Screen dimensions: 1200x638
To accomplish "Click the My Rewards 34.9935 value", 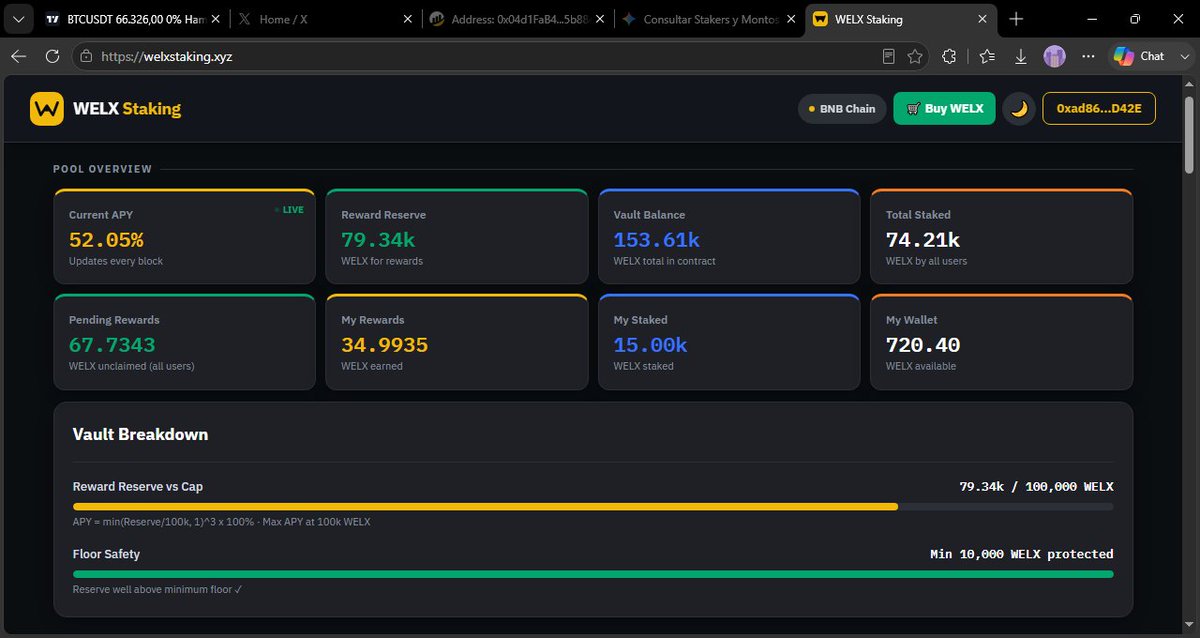I will click(384, 345).
